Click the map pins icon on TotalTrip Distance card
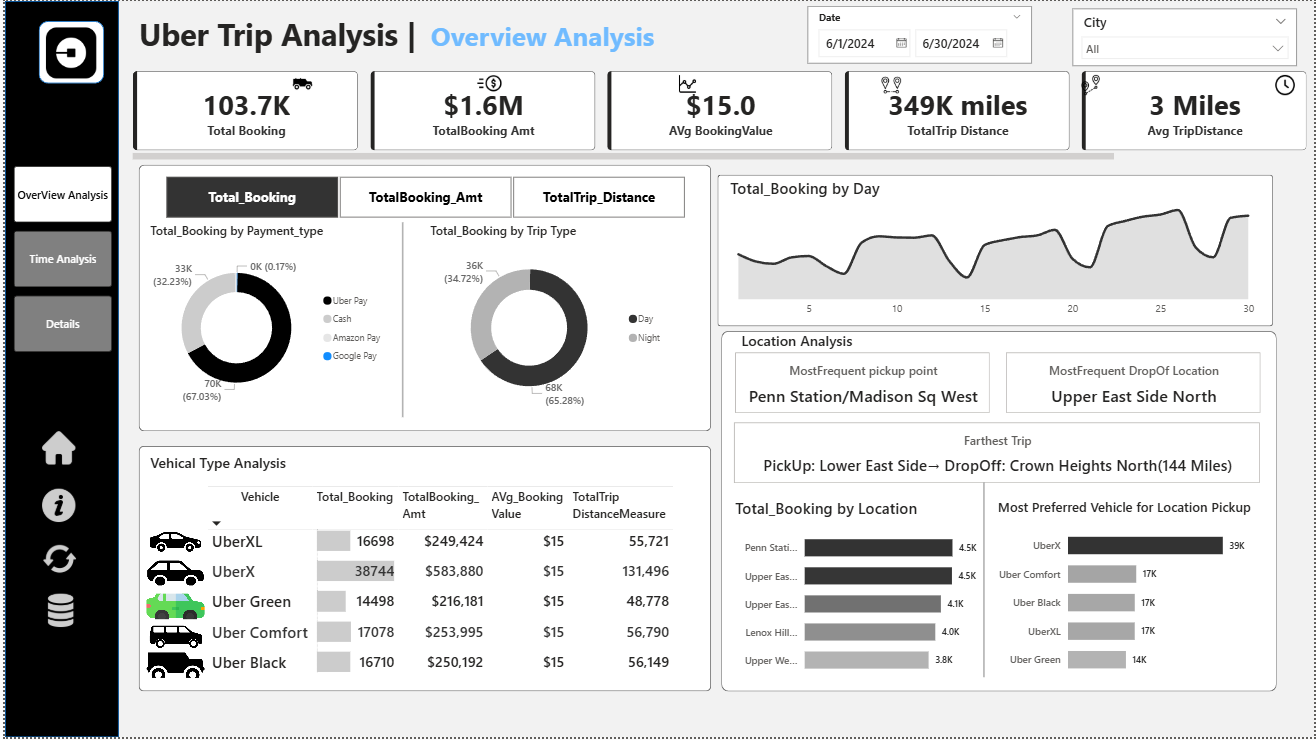 (x=891, y=84)
